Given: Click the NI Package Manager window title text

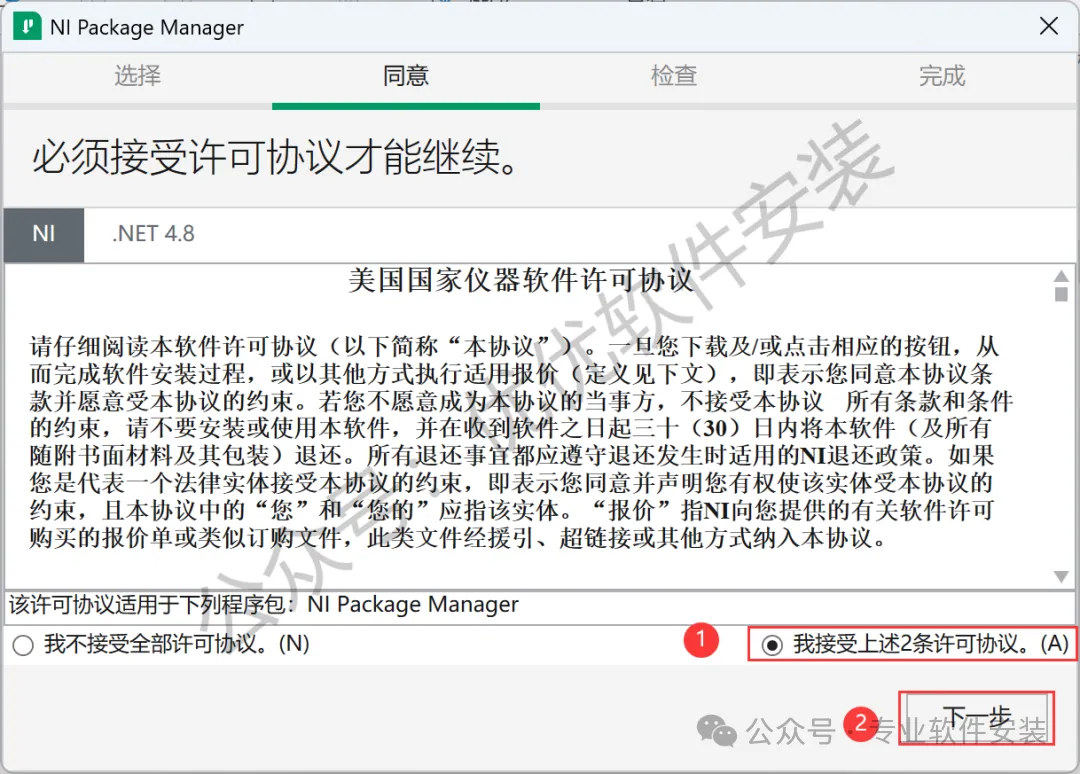Looking at the screenshot, I should point(147,28).
